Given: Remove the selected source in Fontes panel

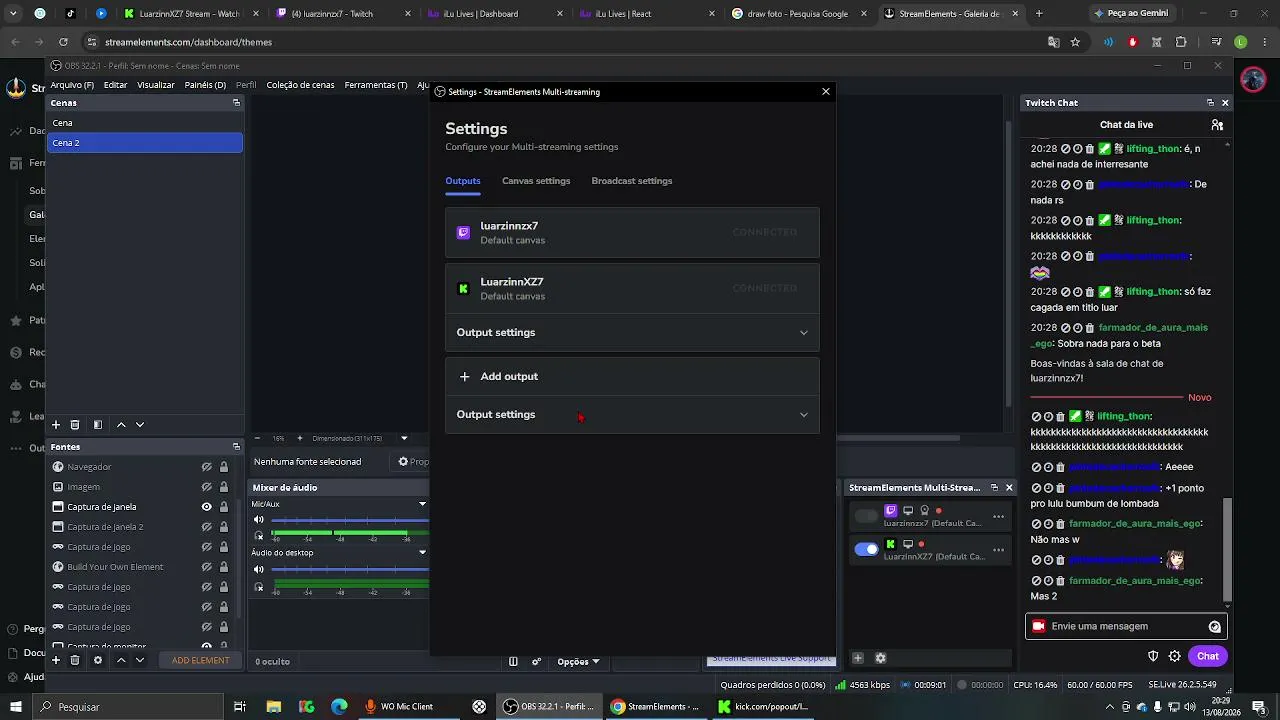Looking at the screenshot, I should 75,660.
